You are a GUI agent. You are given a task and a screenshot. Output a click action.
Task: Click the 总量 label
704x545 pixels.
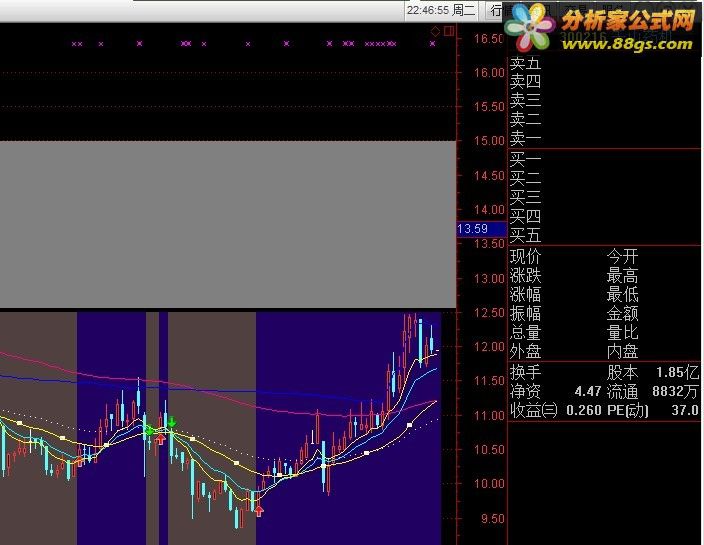pyautogui.click(x=525, y=333)
